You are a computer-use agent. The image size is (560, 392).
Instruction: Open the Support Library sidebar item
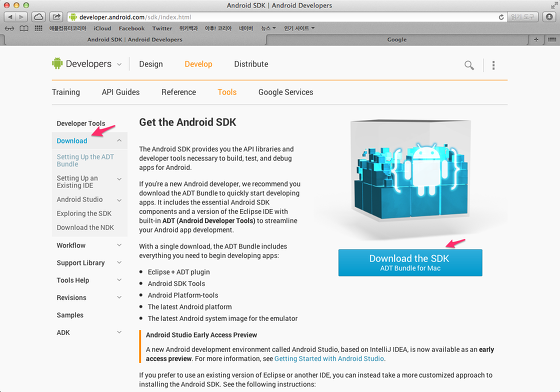[x=81, y=263]
